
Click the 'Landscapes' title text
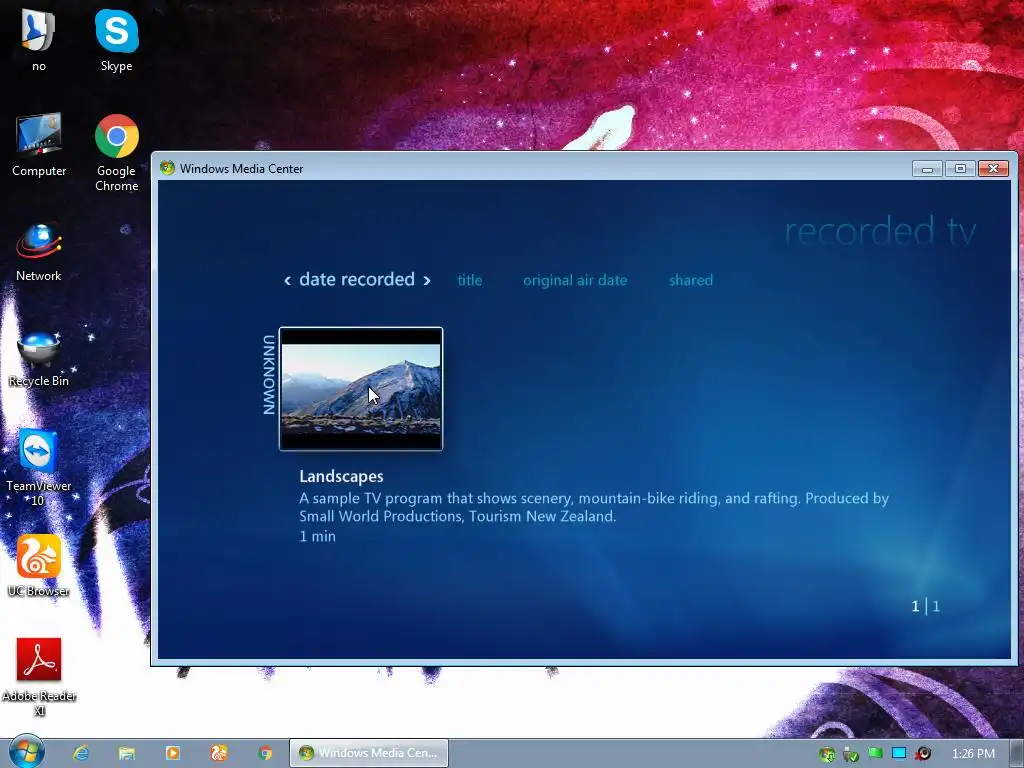(x=341, y=476)
